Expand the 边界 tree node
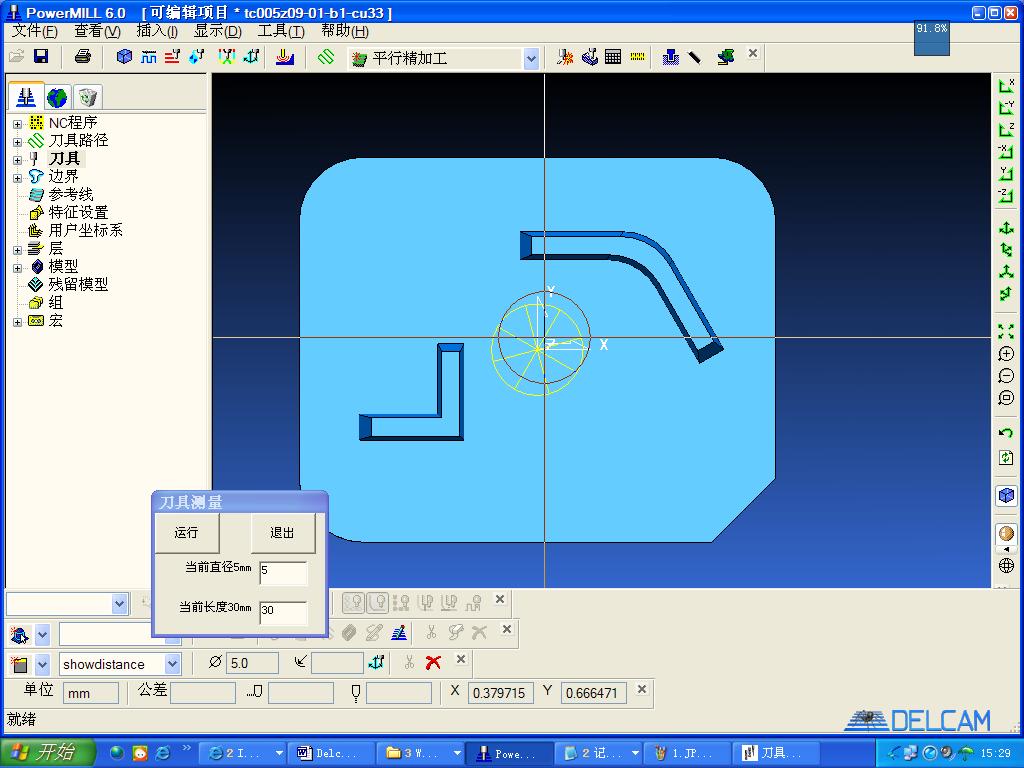Image resolution: width=1024 pixels, height=768 pixels. (18, 178)
